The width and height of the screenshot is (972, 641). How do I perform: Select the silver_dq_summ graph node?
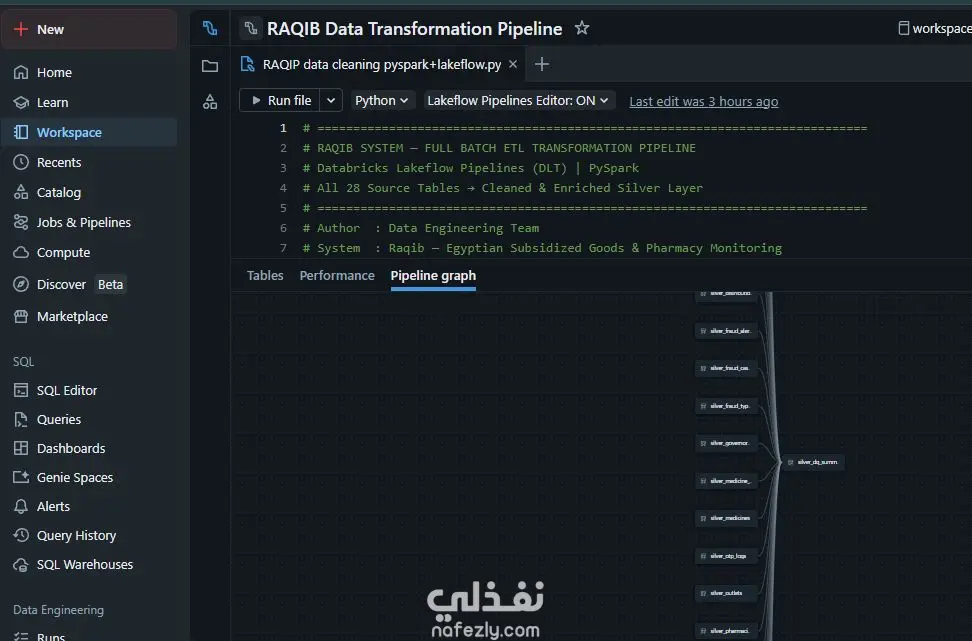[813, 462]
